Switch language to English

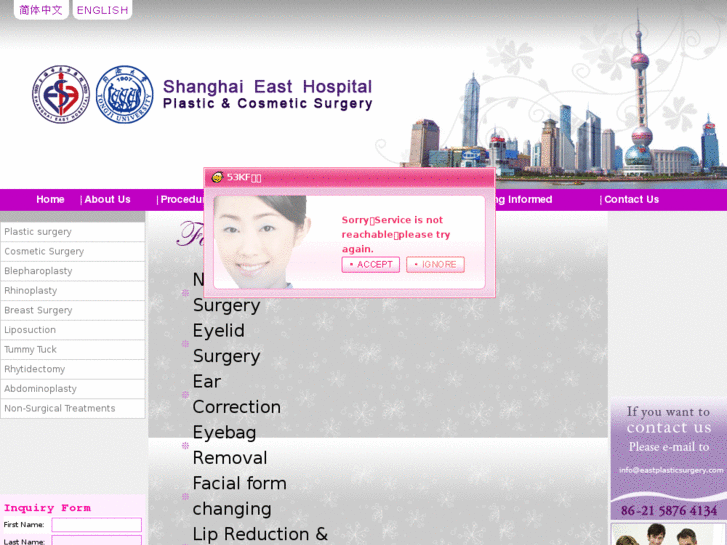click(x=102, y=10)
